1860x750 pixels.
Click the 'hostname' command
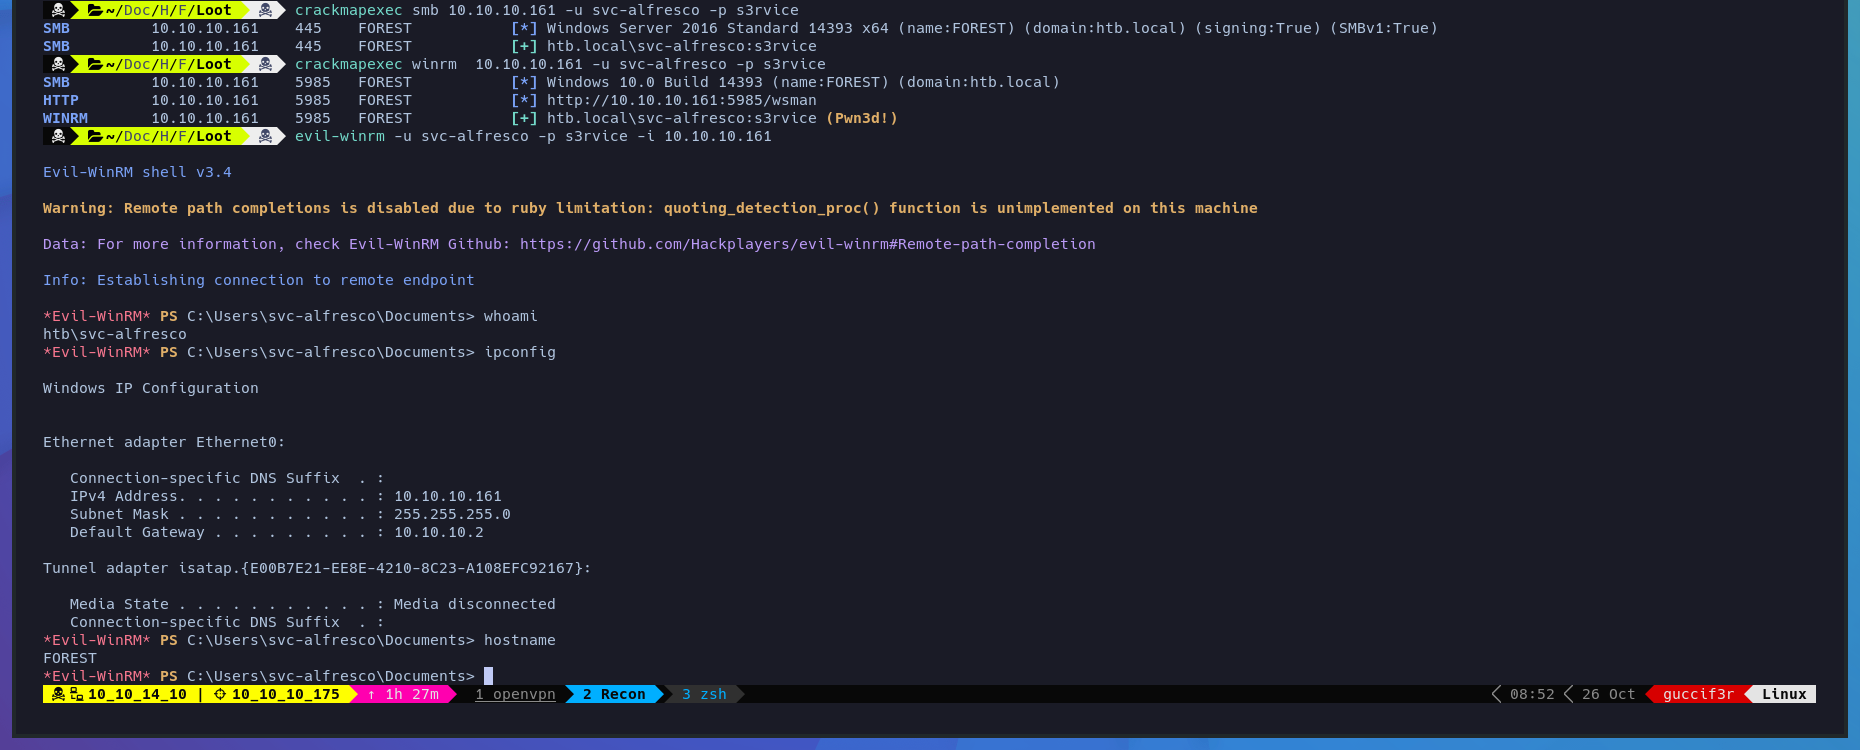pos(519,640)
